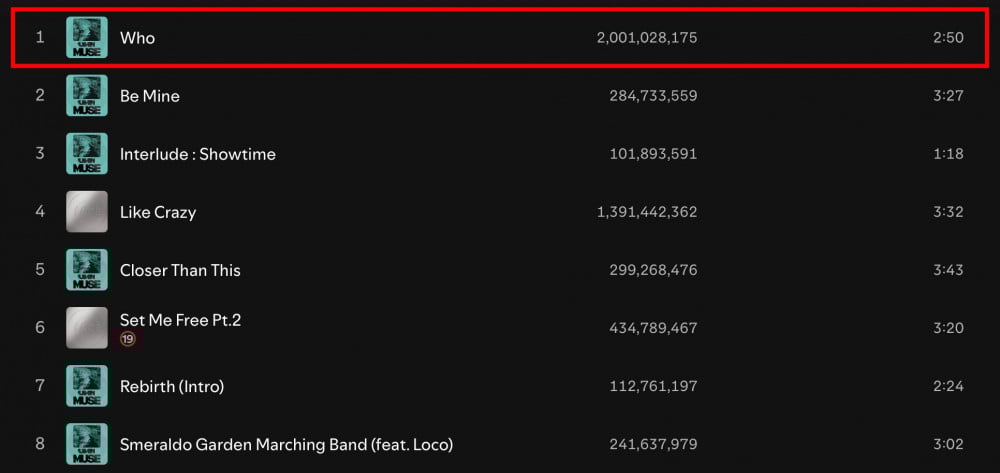
Task: Select the Interlude : Showtime cover thumbnail
Action: (87, 154)
